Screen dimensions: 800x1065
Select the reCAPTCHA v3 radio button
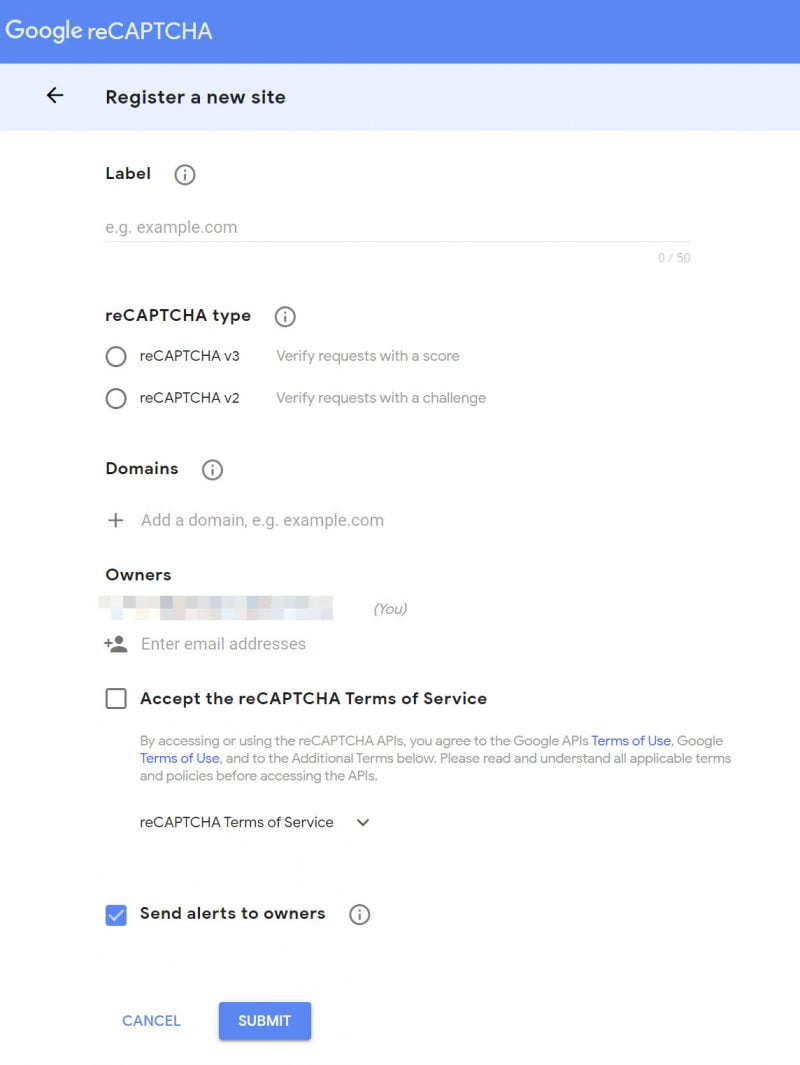pyautogui.click(x=116, y=356)
